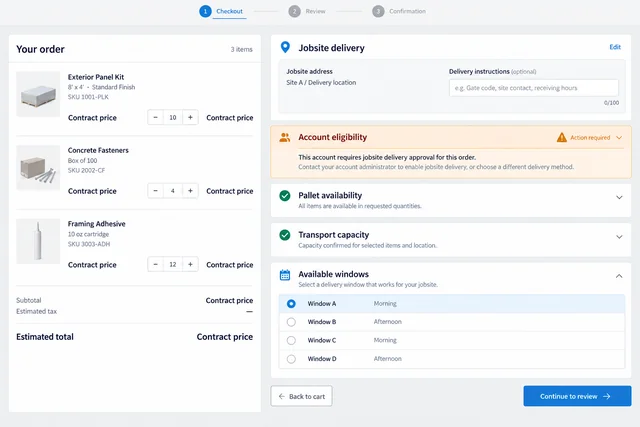Click the Jobsite delivery location pin icon
Viewport: 640px width, 427px height.
(x=285, y=47)
